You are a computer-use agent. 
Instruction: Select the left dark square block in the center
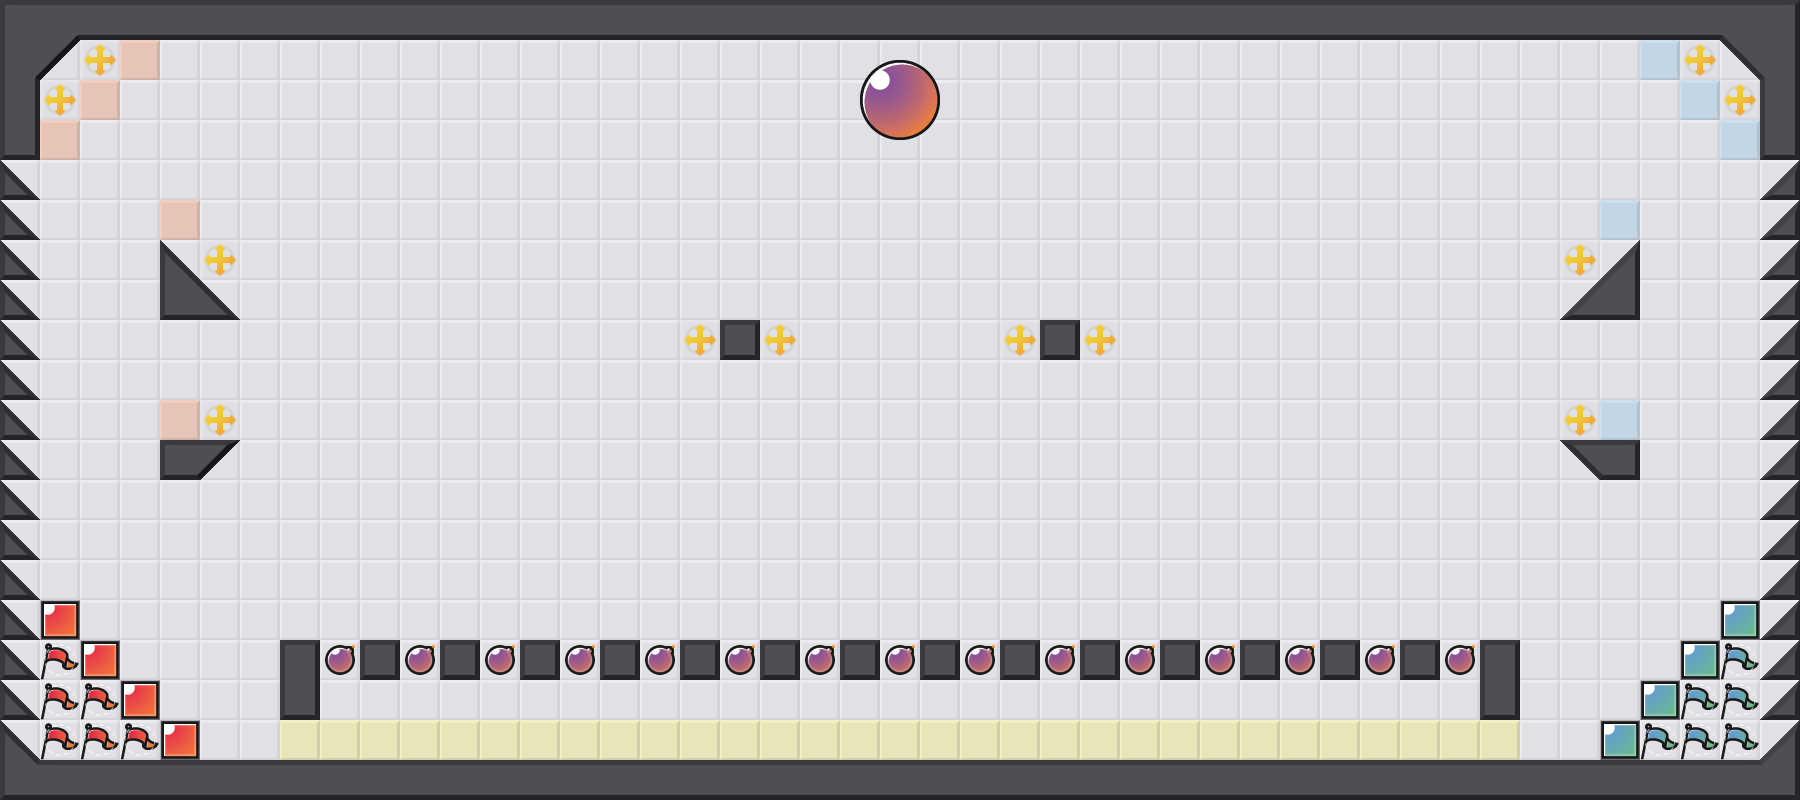click(740, 340)
